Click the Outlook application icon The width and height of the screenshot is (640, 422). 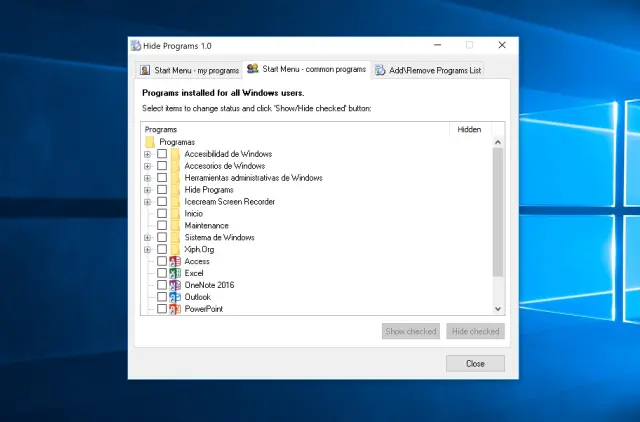pyautogui.click(x=175, y=297)
